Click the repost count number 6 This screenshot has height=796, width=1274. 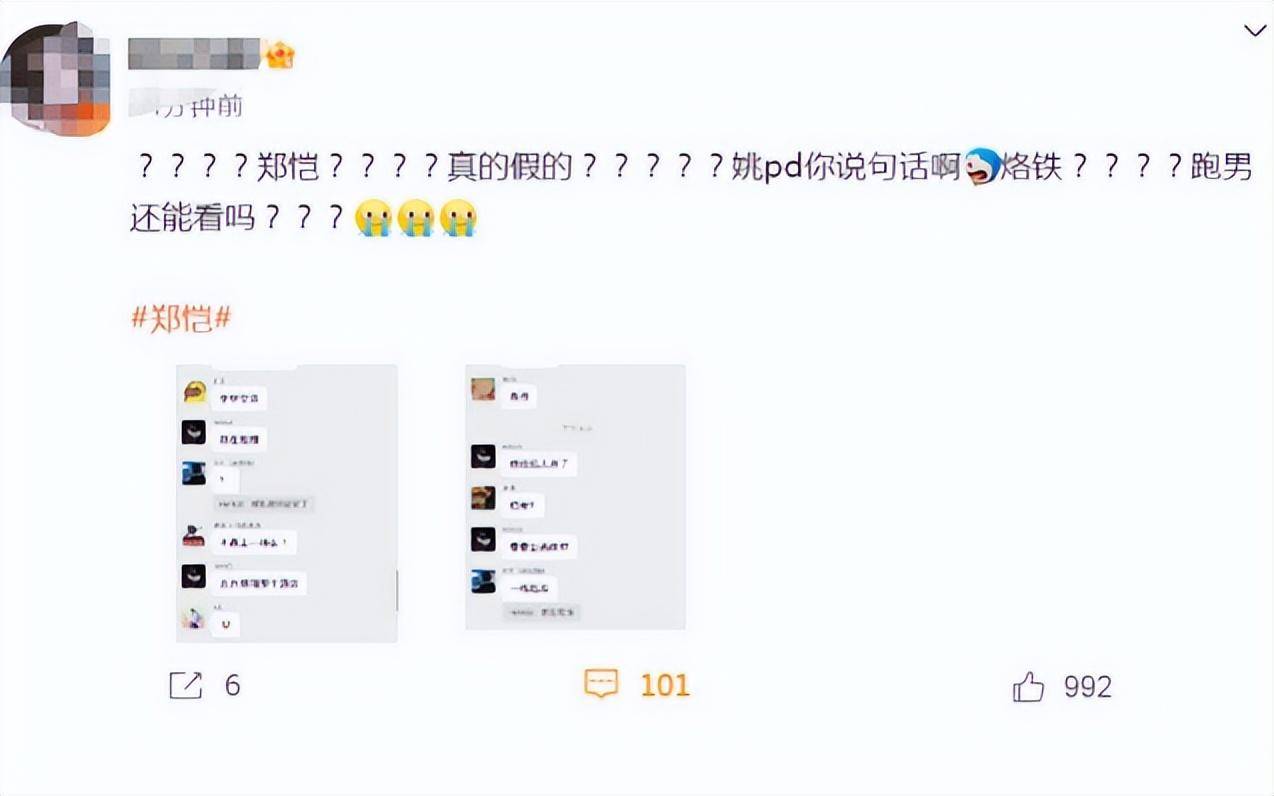[232, 685]
